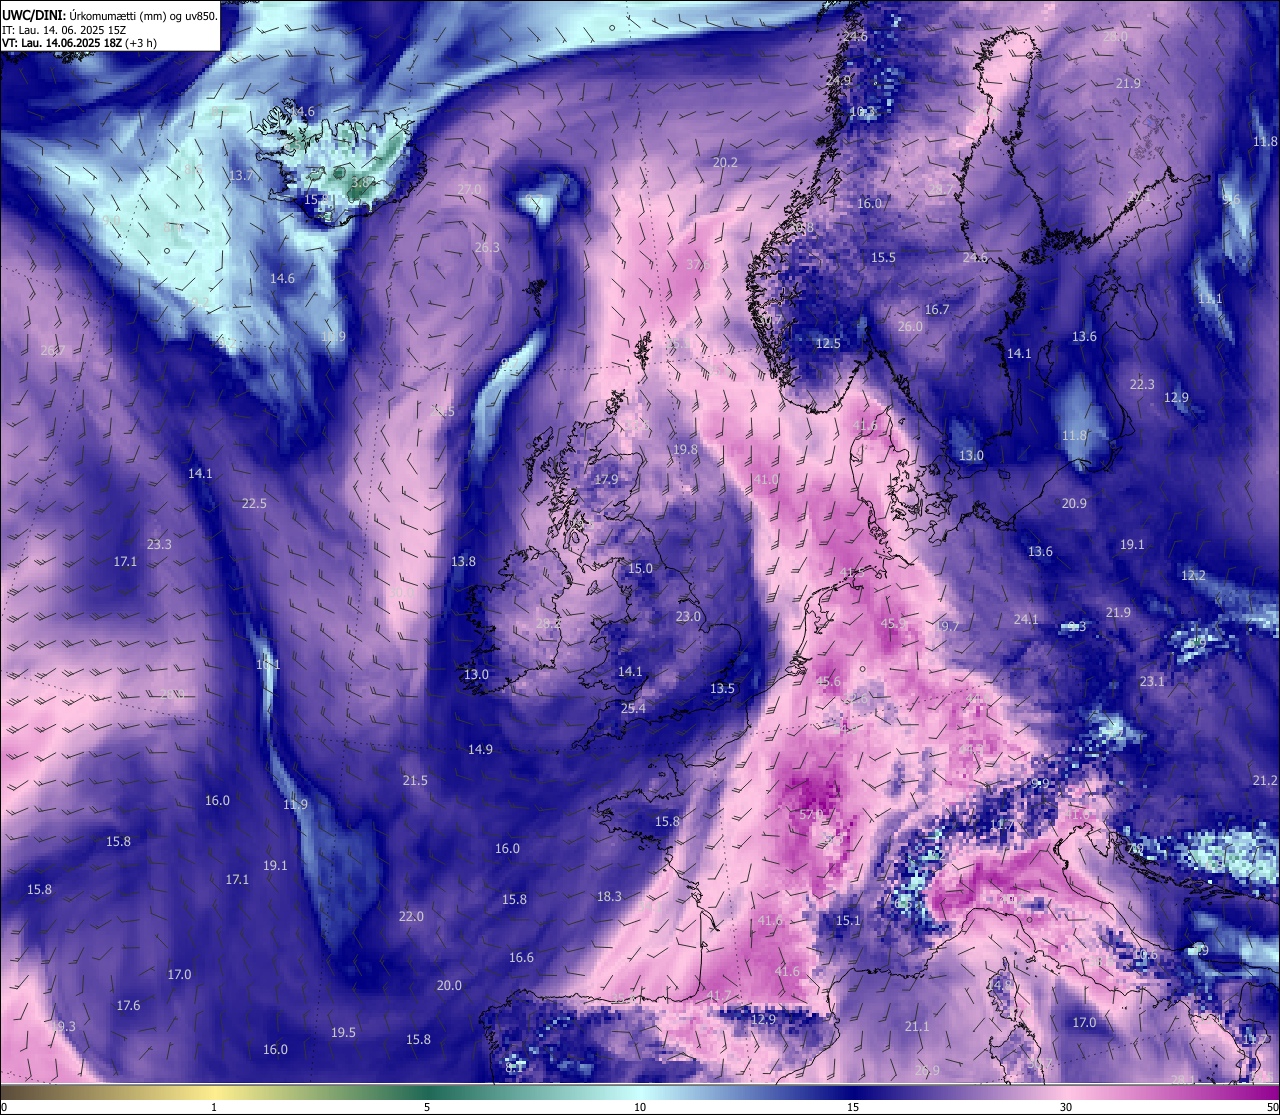Screen dimensions: 1280x1115
Task: Click the map value 15.5
Action: (x=883, y=258)
